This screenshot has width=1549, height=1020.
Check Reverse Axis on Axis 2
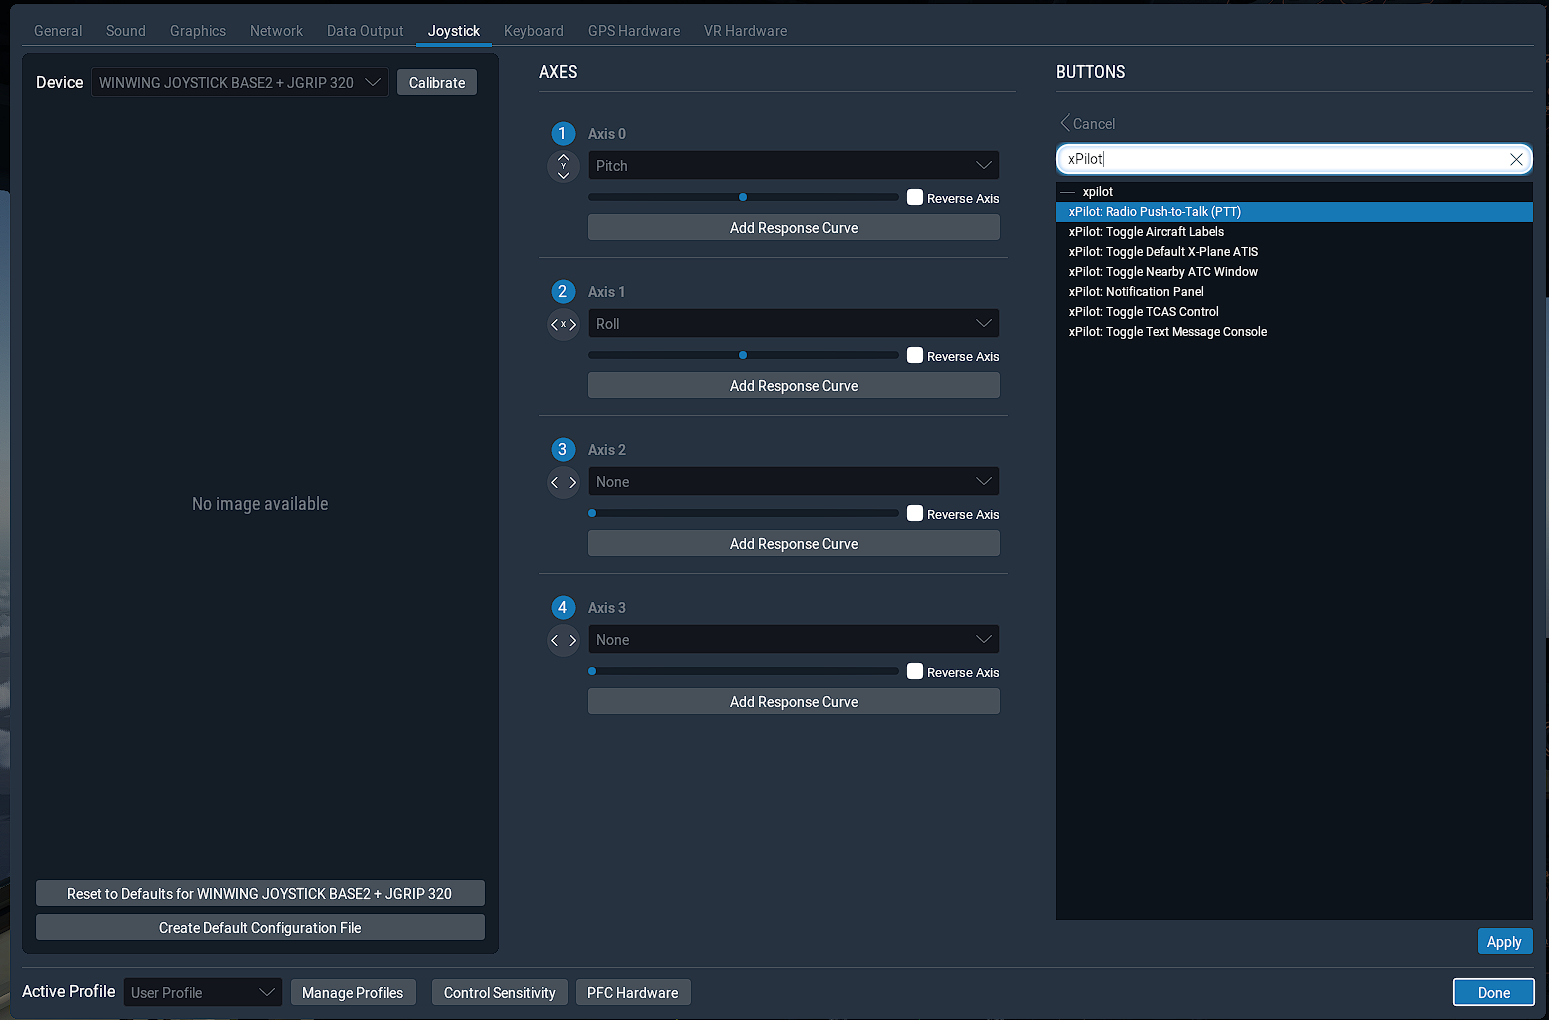pyautogui.click(x=914, y=513)
